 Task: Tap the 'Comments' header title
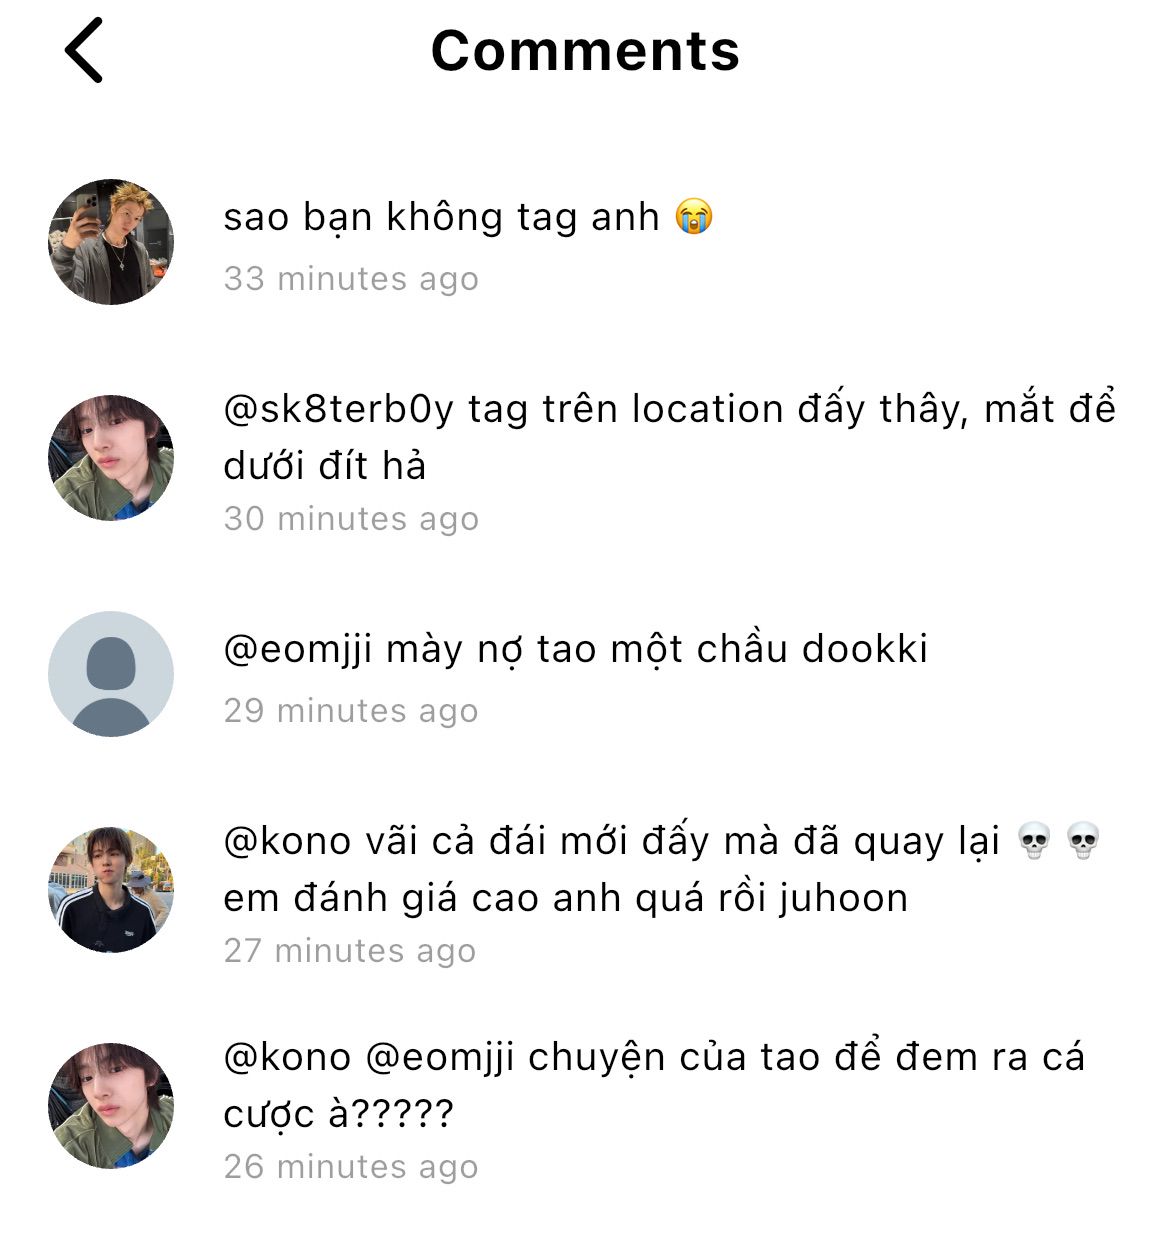(x=585, y=51)
